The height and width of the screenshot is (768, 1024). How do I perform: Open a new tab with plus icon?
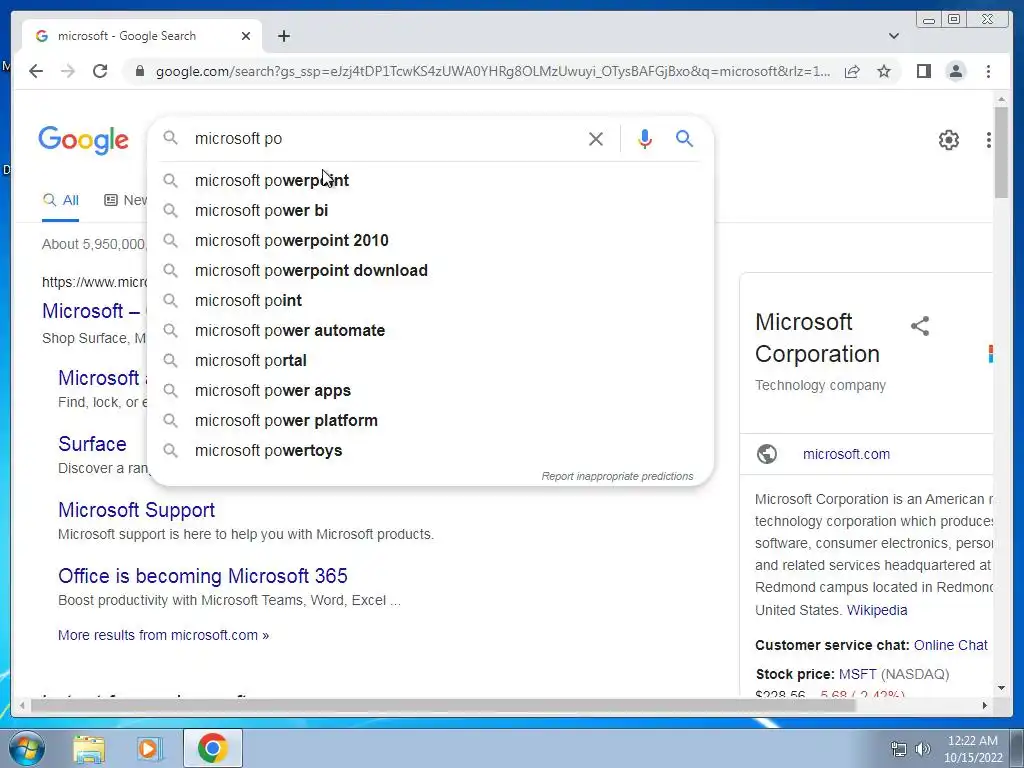tap(283, 36)
